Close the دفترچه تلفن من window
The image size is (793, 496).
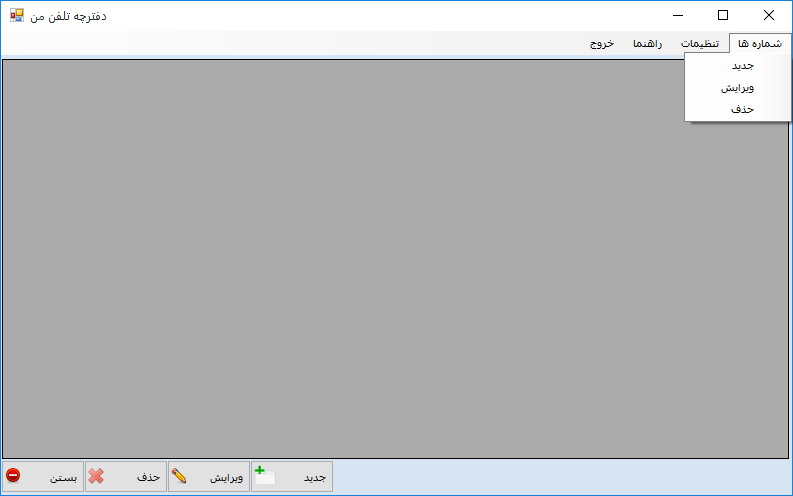pyautogui.click(x=768, y=15)
